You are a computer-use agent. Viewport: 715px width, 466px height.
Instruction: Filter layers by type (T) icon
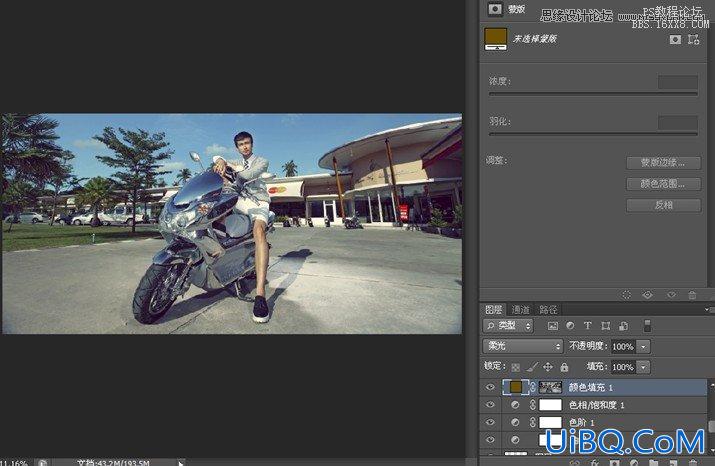tap(587, 326)
